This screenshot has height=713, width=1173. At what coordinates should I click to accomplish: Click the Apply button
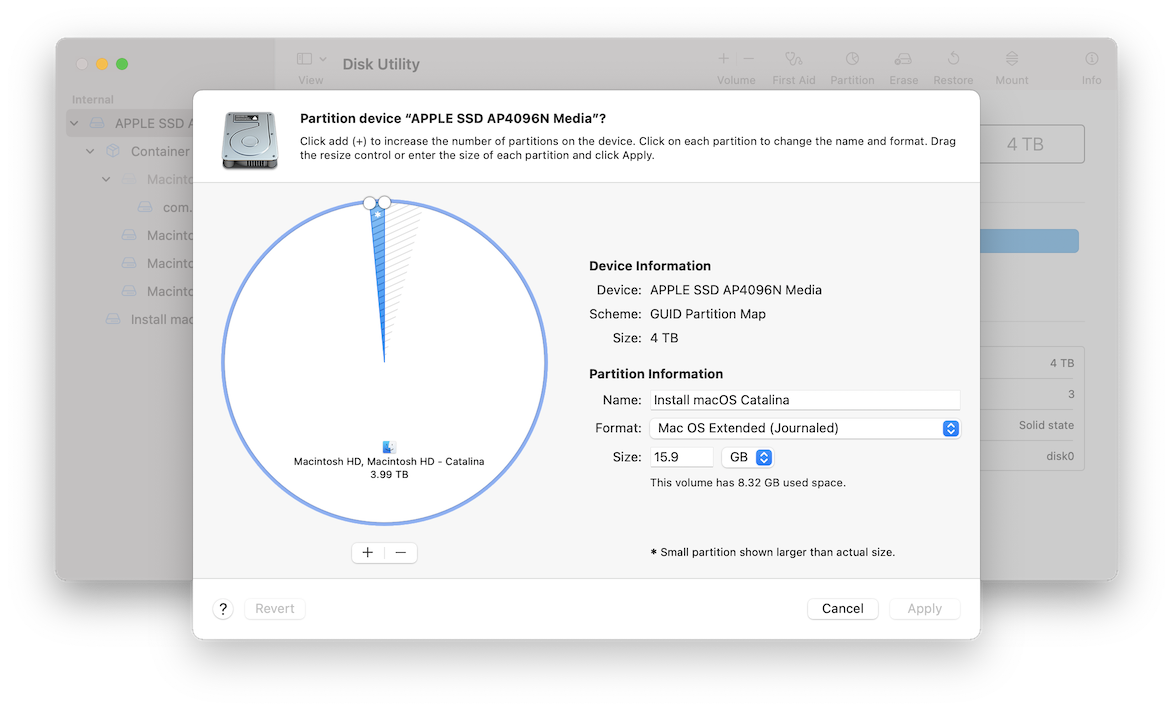coord(924,609)
